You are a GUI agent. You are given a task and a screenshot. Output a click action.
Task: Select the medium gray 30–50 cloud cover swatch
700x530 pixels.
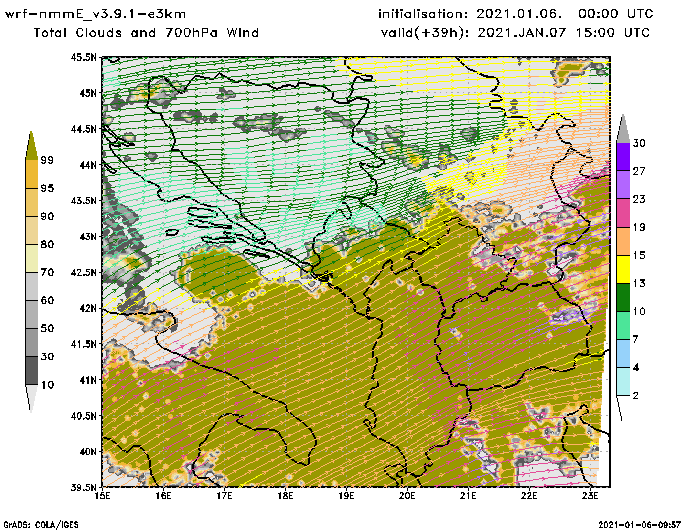[x=32, y=342]
